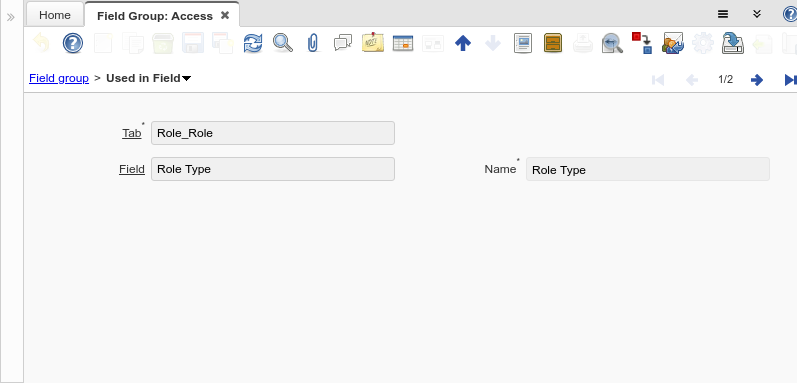Viewport: 797px width, 383px height.
Task: Open the Archive cabinet icon
Action: (x=553, y=43)
